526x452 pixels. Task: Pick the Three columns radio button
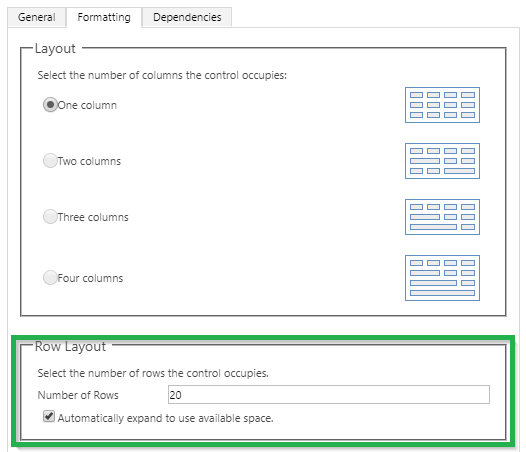[x=50, y=217]
